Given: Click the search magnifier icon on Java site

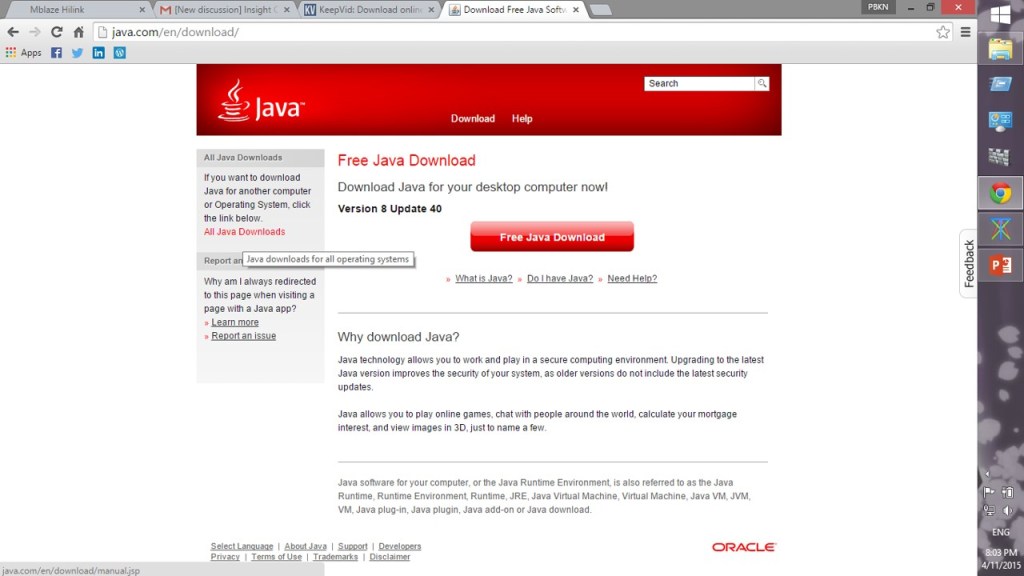Looking at the screenshot, I should 762,84.
